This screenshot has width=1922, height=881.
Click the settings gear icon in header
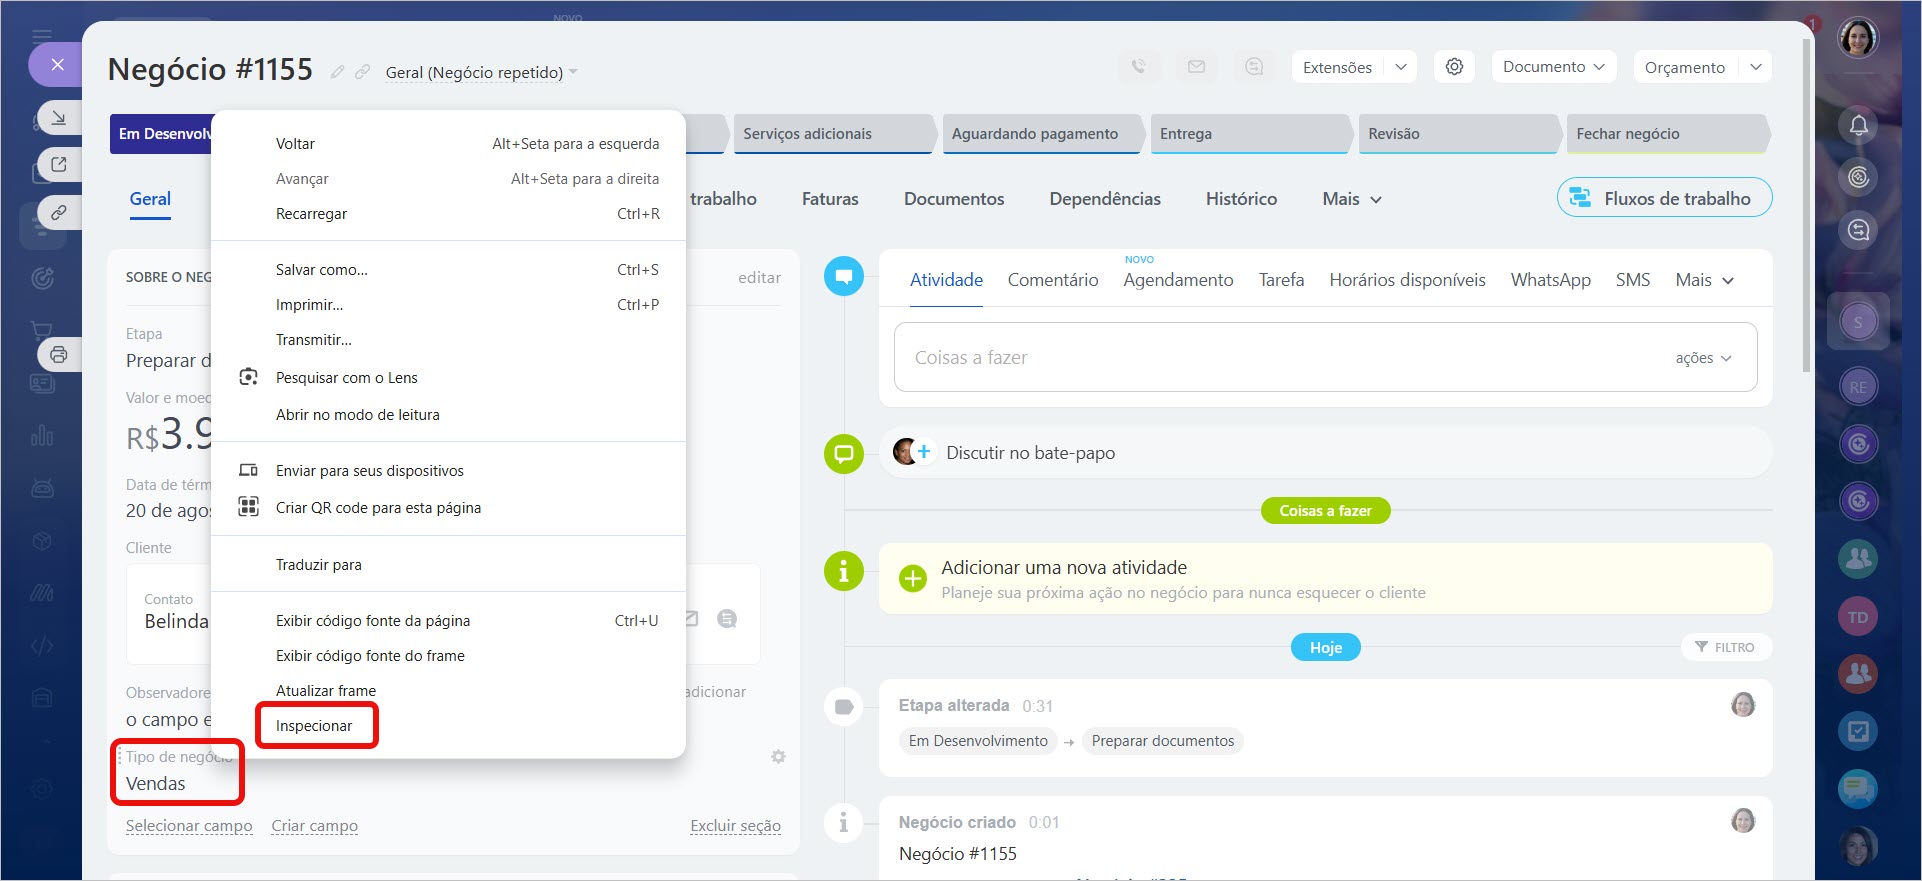pos(1454,67)
